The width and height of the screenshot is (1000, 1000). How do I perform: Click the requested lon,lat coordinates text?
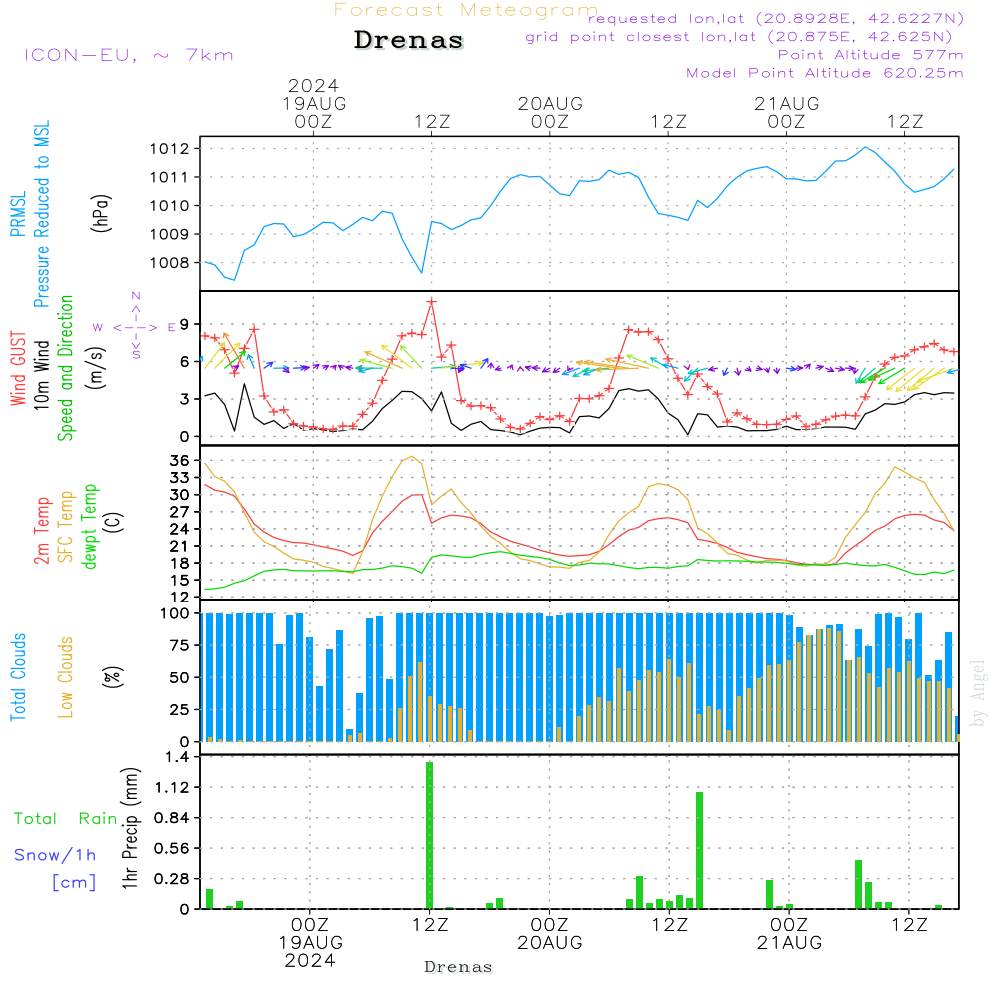776,19
